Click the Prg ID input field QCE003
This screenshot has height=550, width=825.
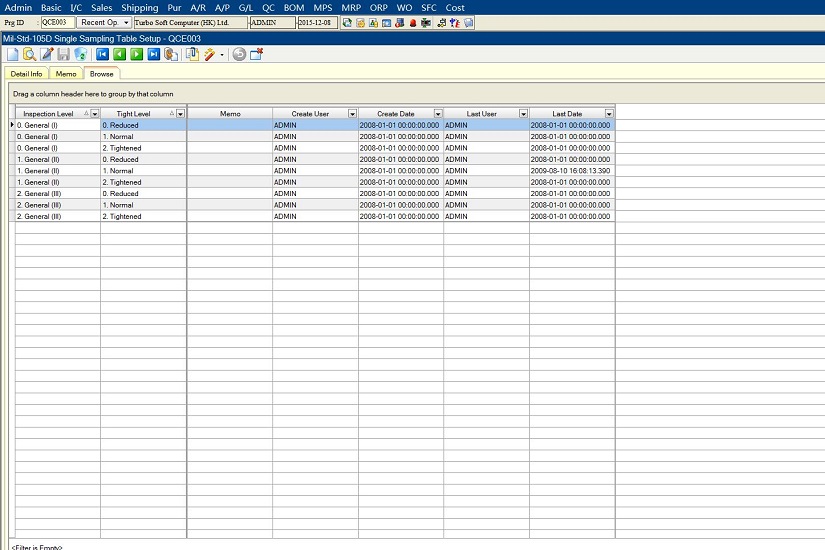[x=58, y=23]
